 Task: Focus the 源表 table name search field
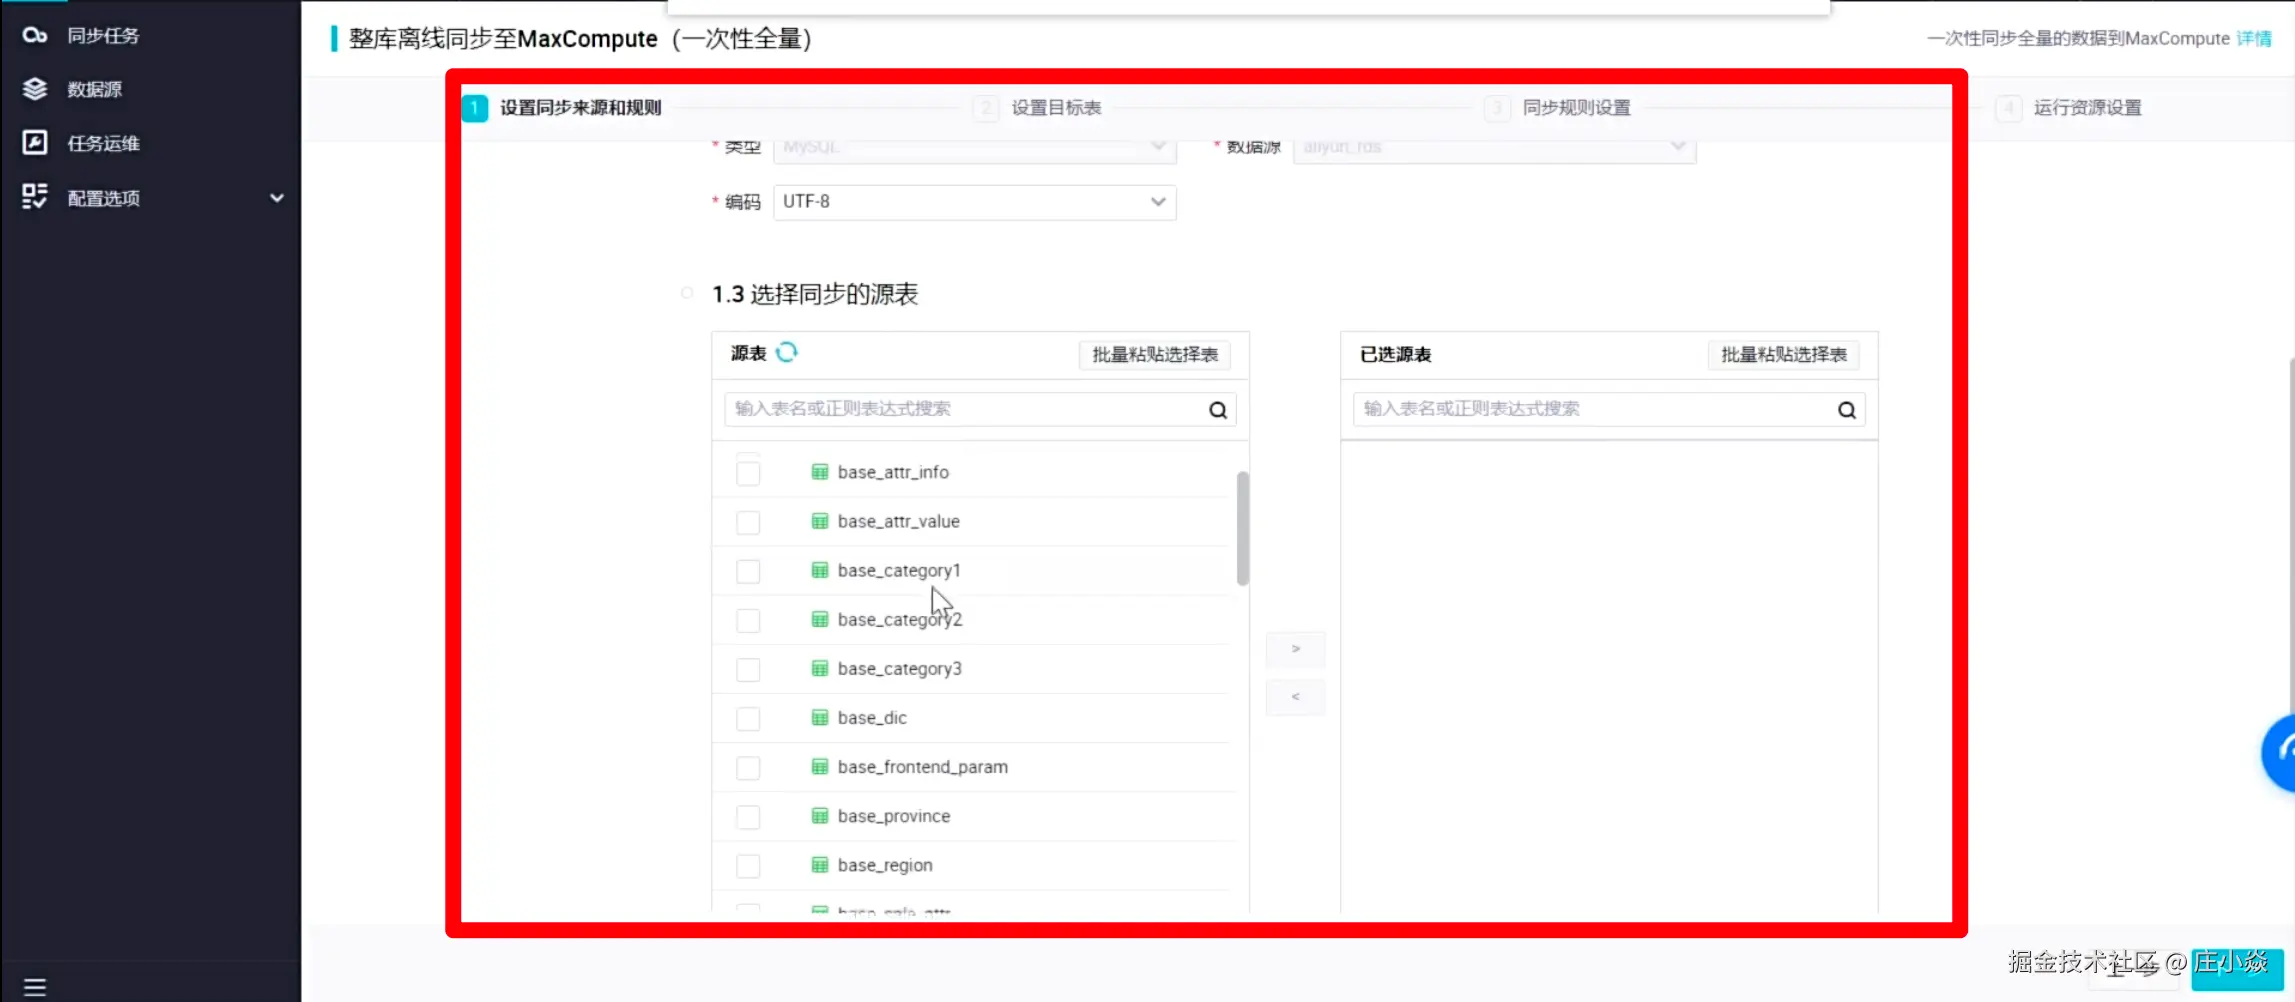coord(981,409)
